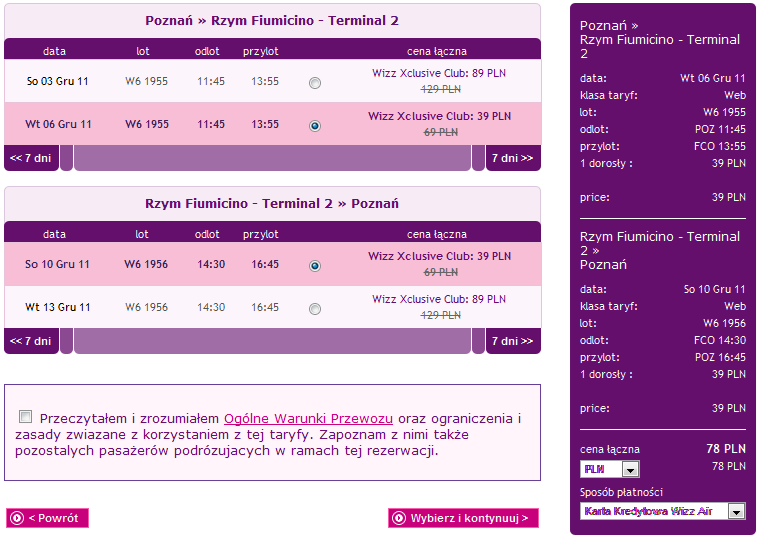This screenshot has width=760, height=544.
Task: Click the '78 PLN' bold total in summary
Action: [x=726, y=449]
